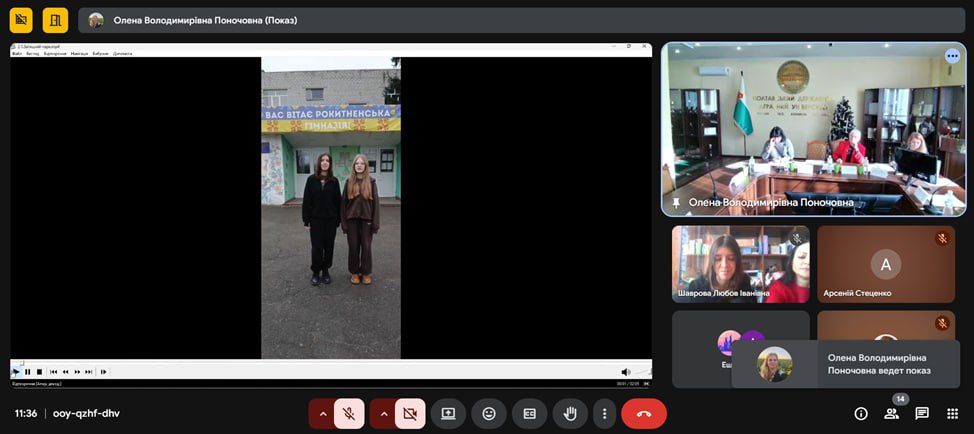Unmute the microphone
Screen dimensions: 974x434
click(349, 413)
